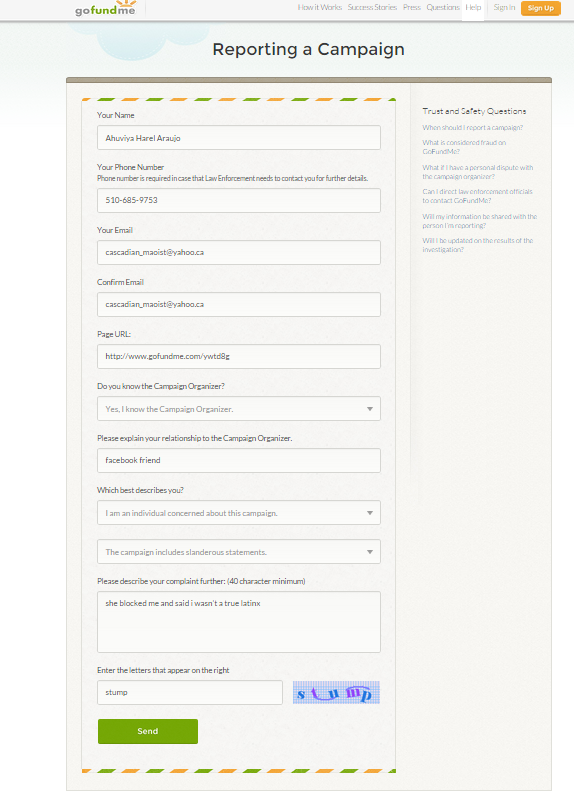Open the Press menu link
The width and height of the screenshot is (574, 796).
pos(412,7)
